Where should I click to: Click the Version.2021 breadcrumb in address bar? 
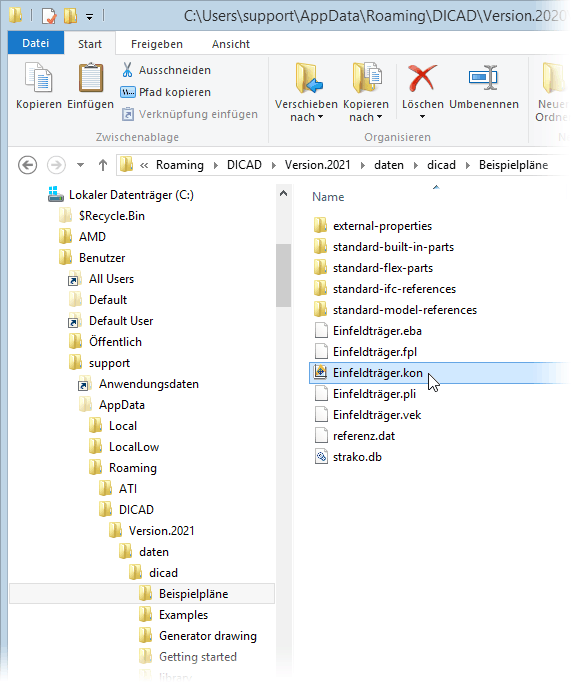[317, 165]
